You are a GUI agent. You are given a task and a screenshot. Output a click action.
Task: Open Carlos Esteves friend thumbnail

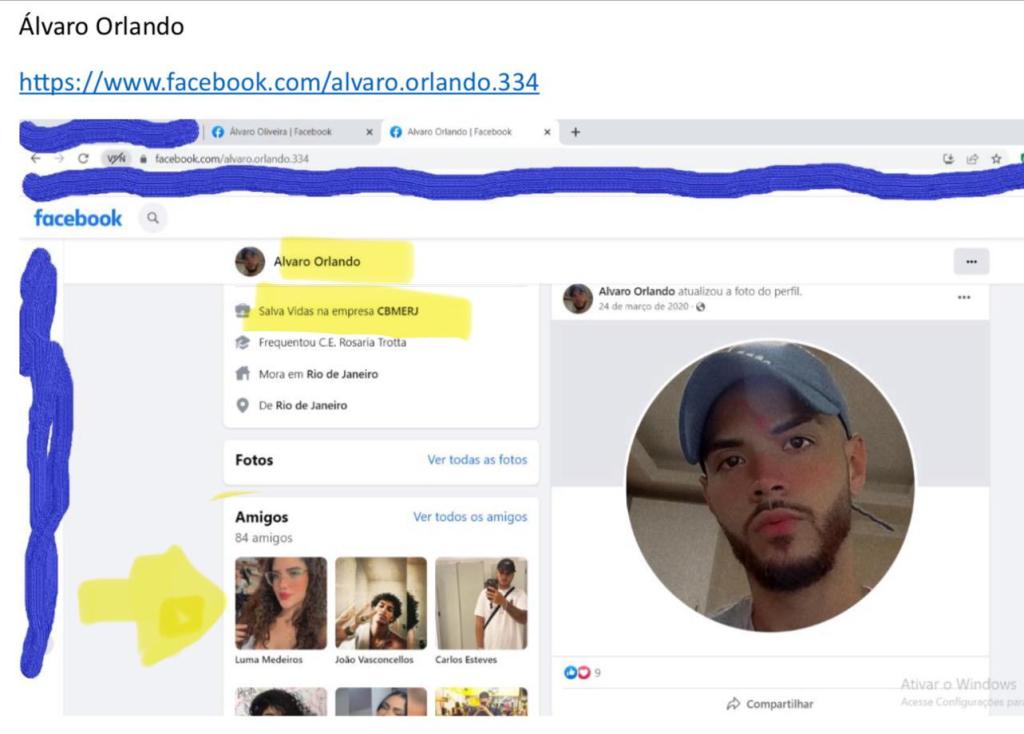click(481, 603)
